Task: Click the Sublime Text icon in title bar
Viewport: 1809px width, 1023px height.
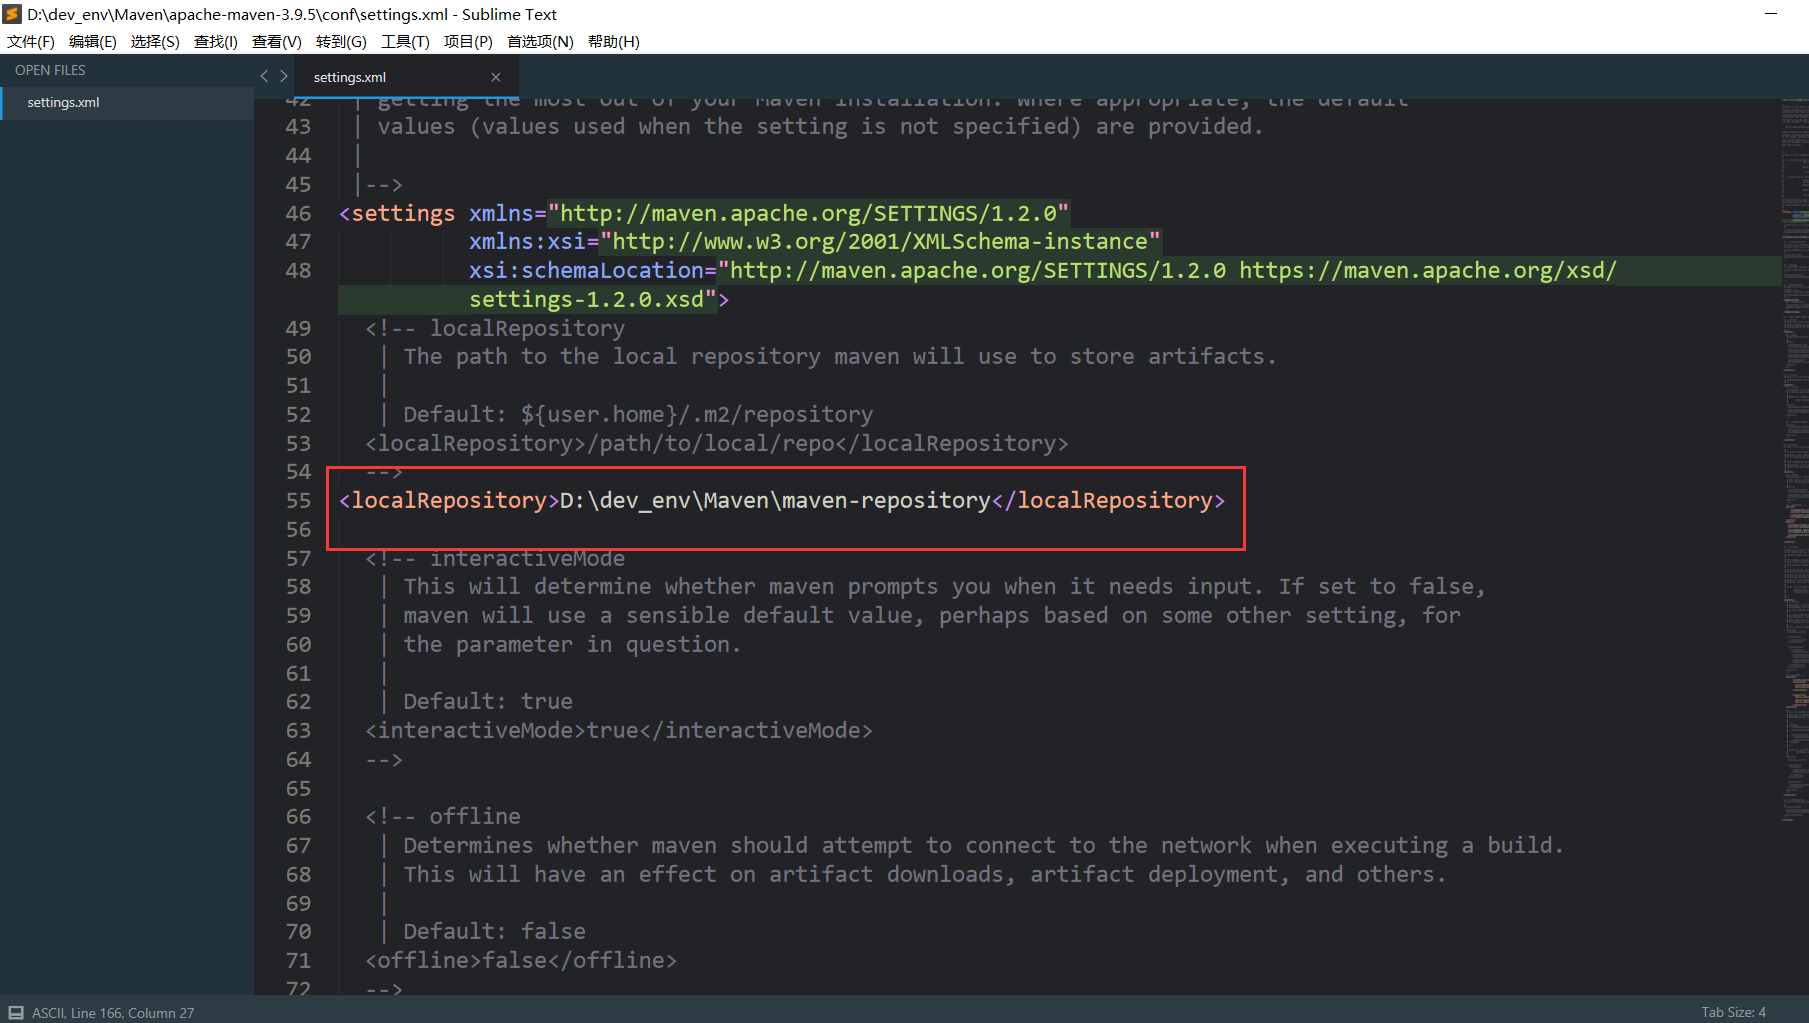Action: click(12, 14)
